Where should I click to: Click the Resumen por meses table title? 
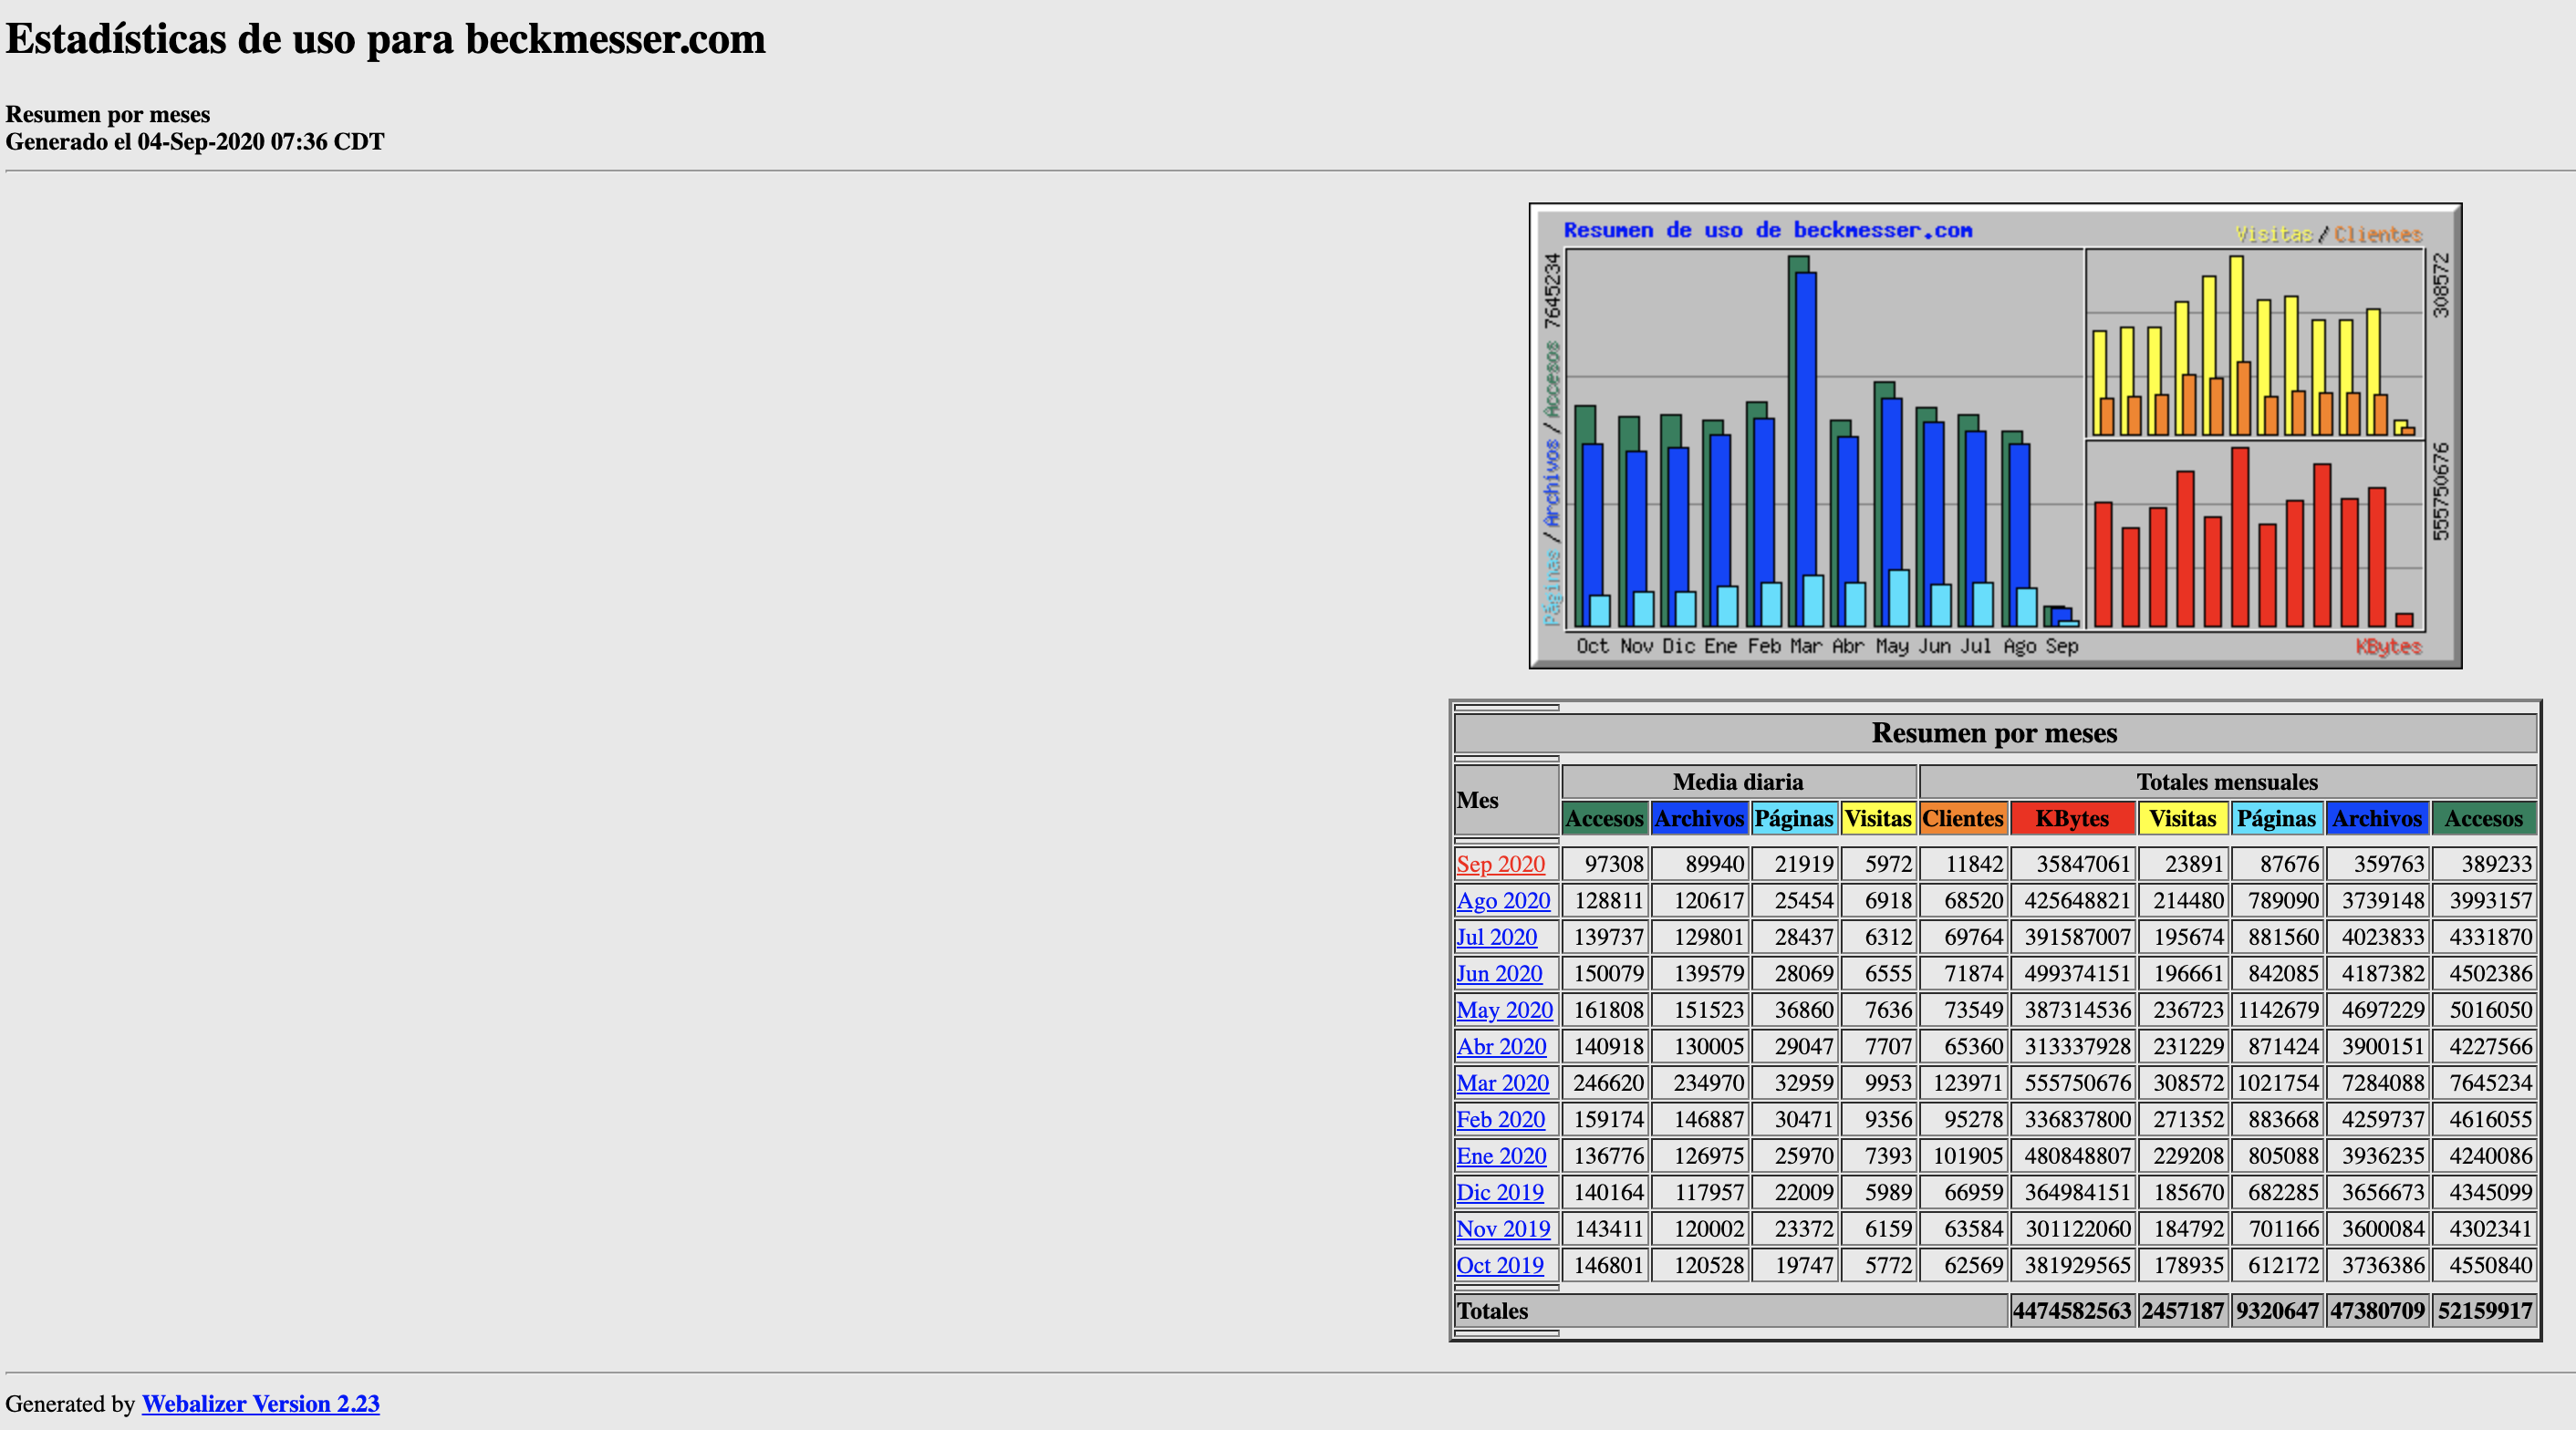click(1994, 733)
